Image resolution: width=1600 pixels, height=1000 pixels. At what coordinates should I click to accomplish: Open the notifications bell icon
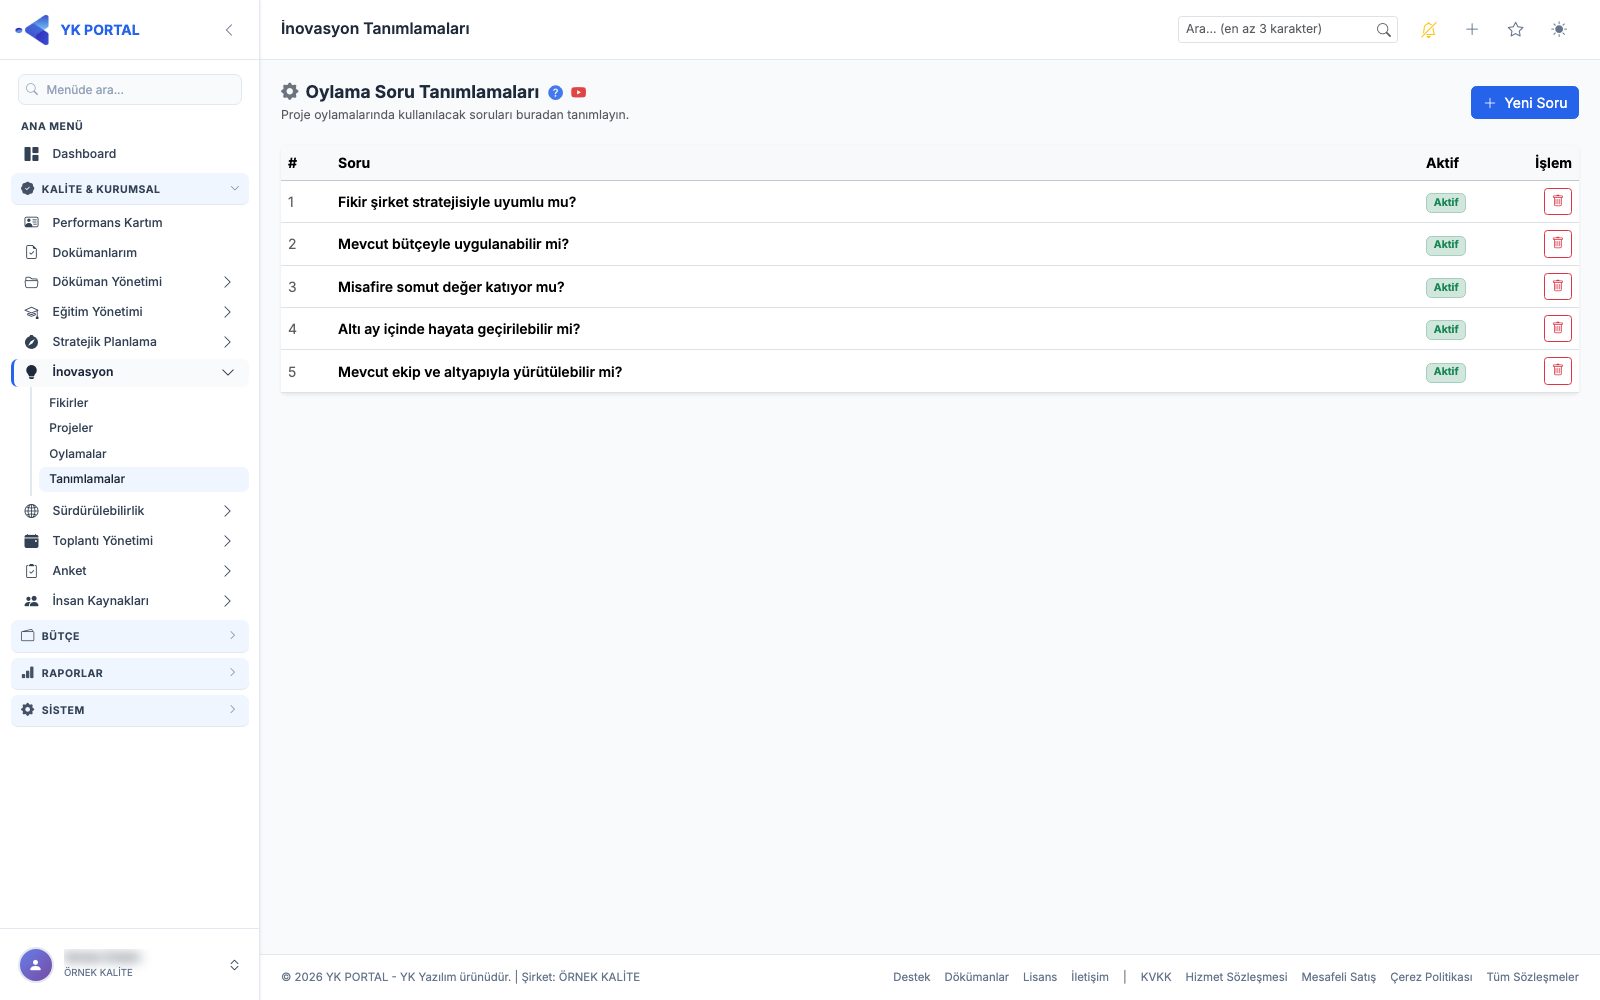(1428, 30)
